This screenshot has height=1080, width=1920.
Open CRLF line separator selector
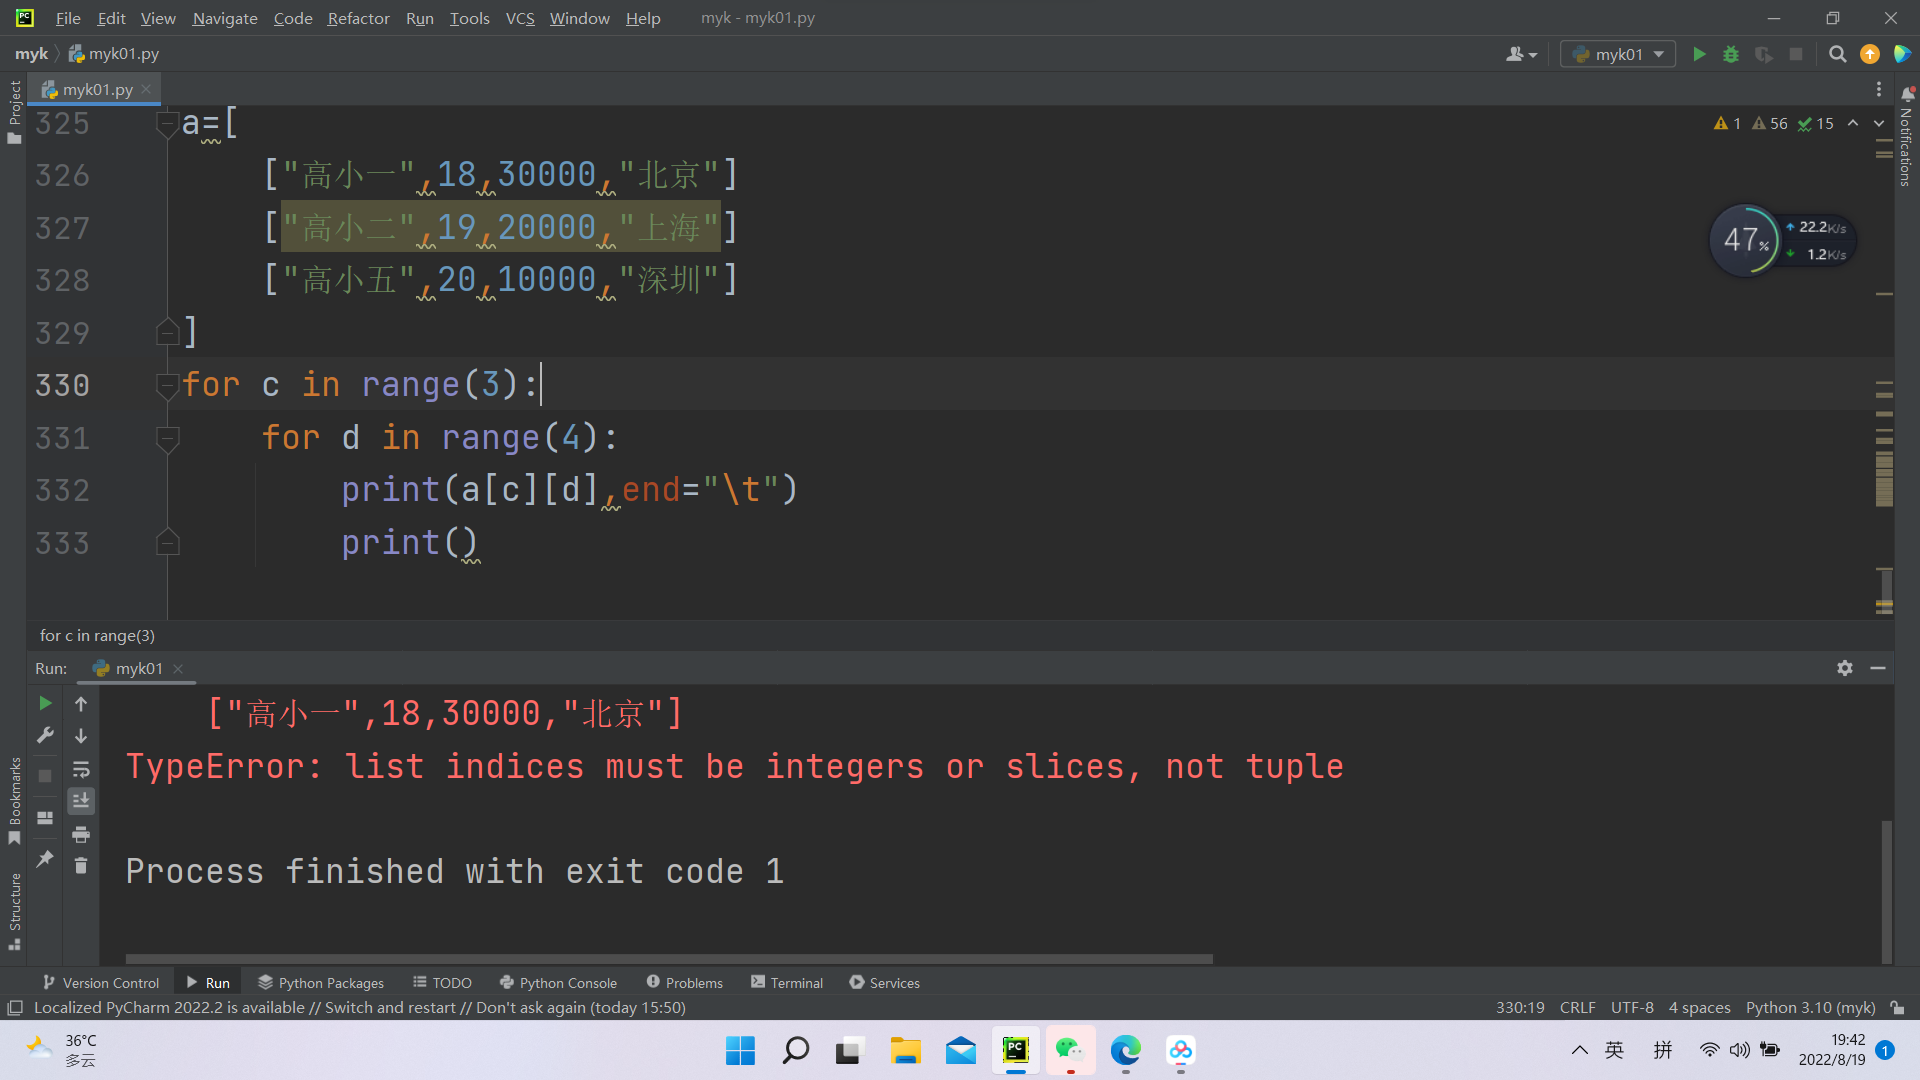click(1577, 1008)
